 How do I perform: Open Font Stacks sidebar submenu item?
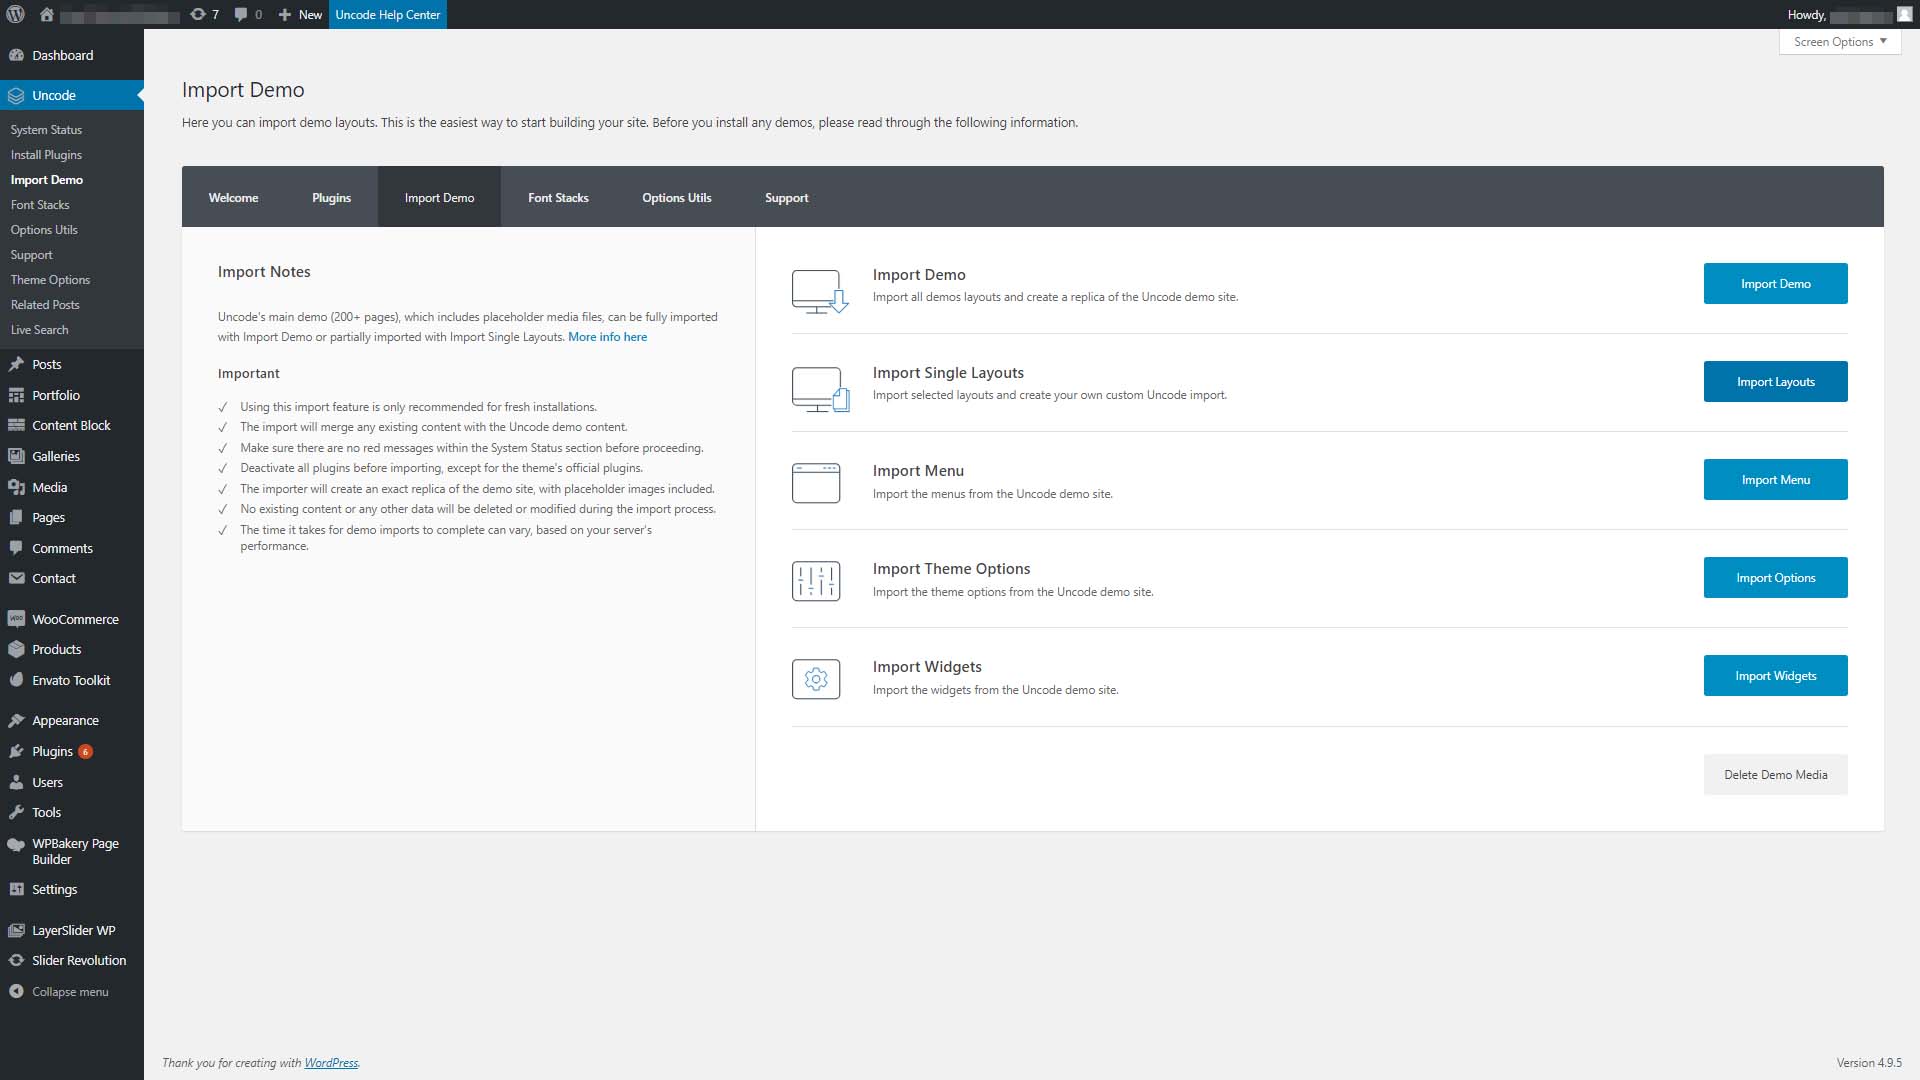click(x=40, y=205)
